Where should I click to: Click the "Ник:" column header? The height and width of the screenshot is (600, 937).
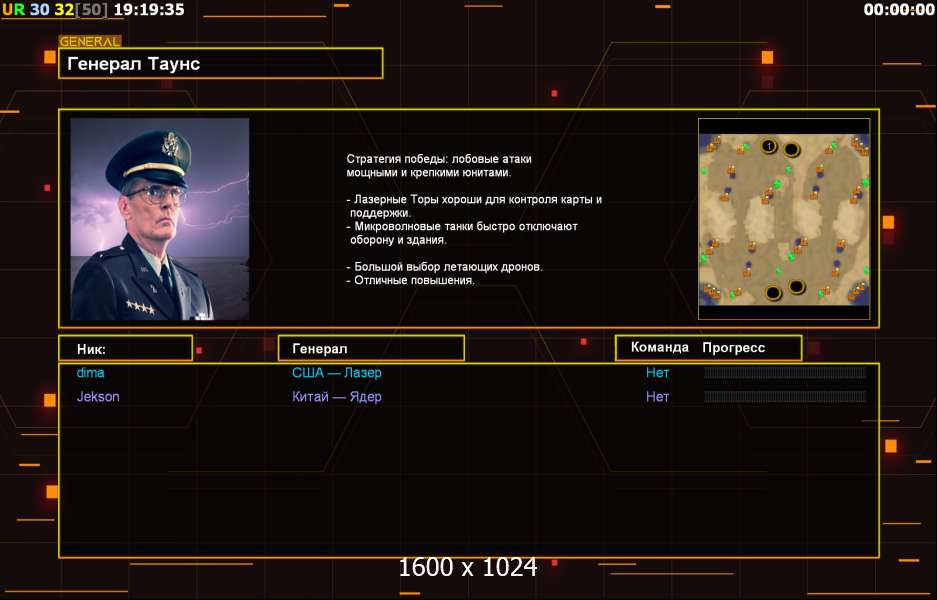click(x=125, y=348)
